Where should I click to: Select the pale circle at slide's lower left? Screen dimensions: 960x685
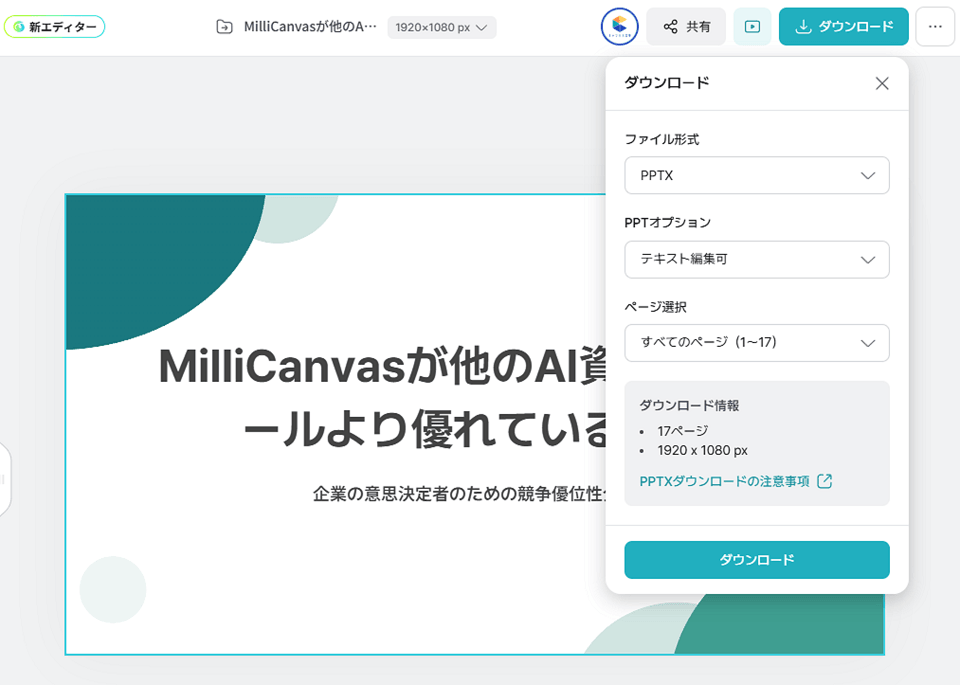[113, 590]
